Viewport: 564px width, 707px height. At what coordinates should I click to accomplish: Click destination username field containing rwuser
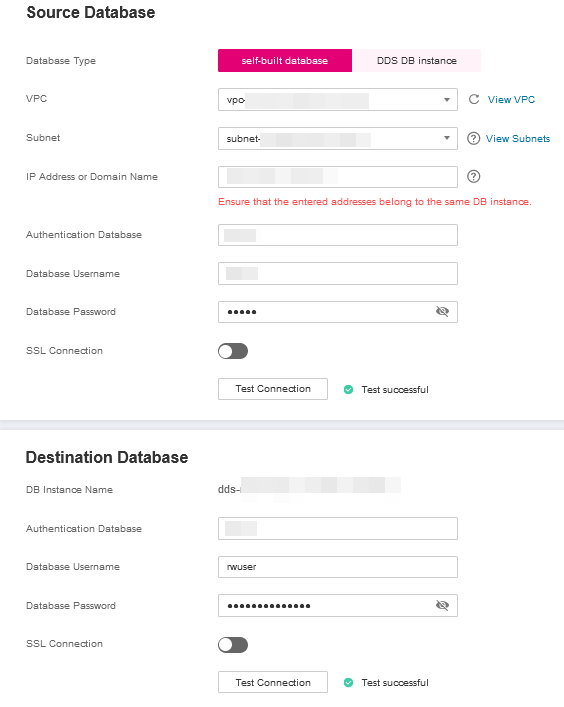[338, 567]
